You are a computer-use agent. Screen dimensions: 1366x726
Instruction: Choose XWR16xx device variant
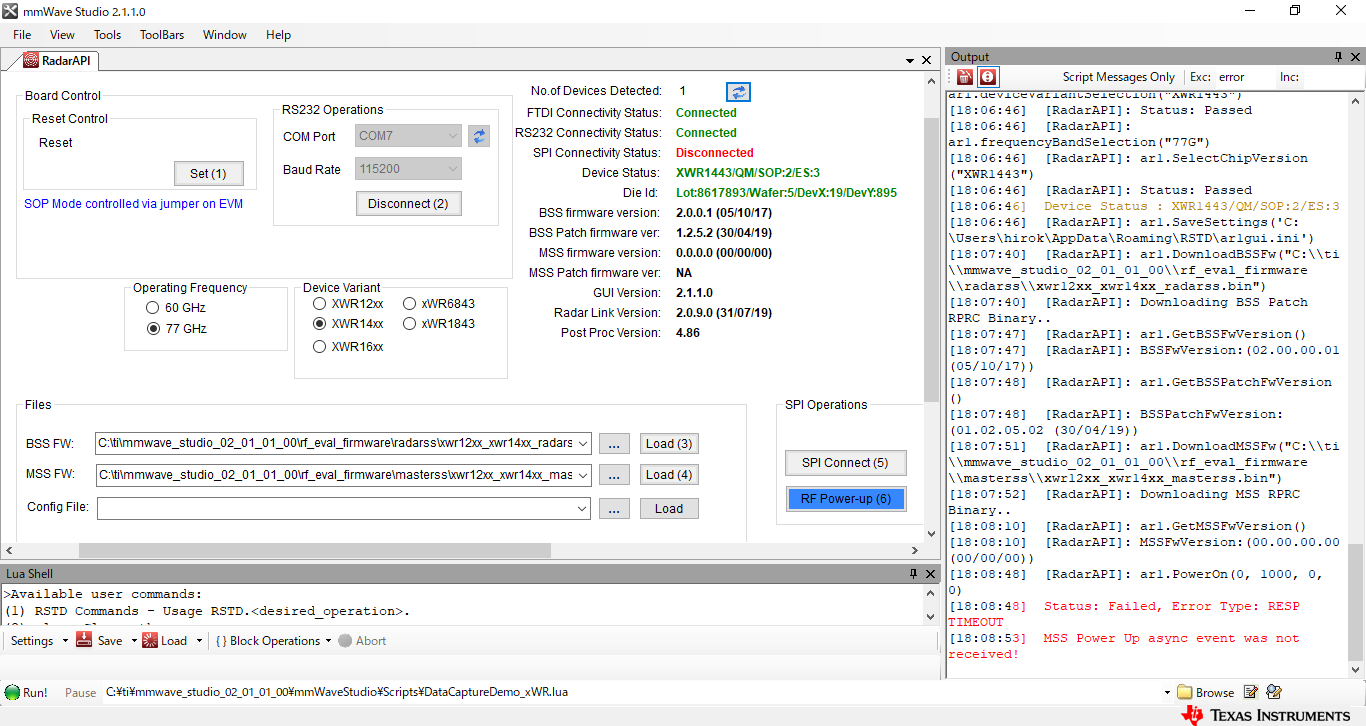(x=319, y=347)
